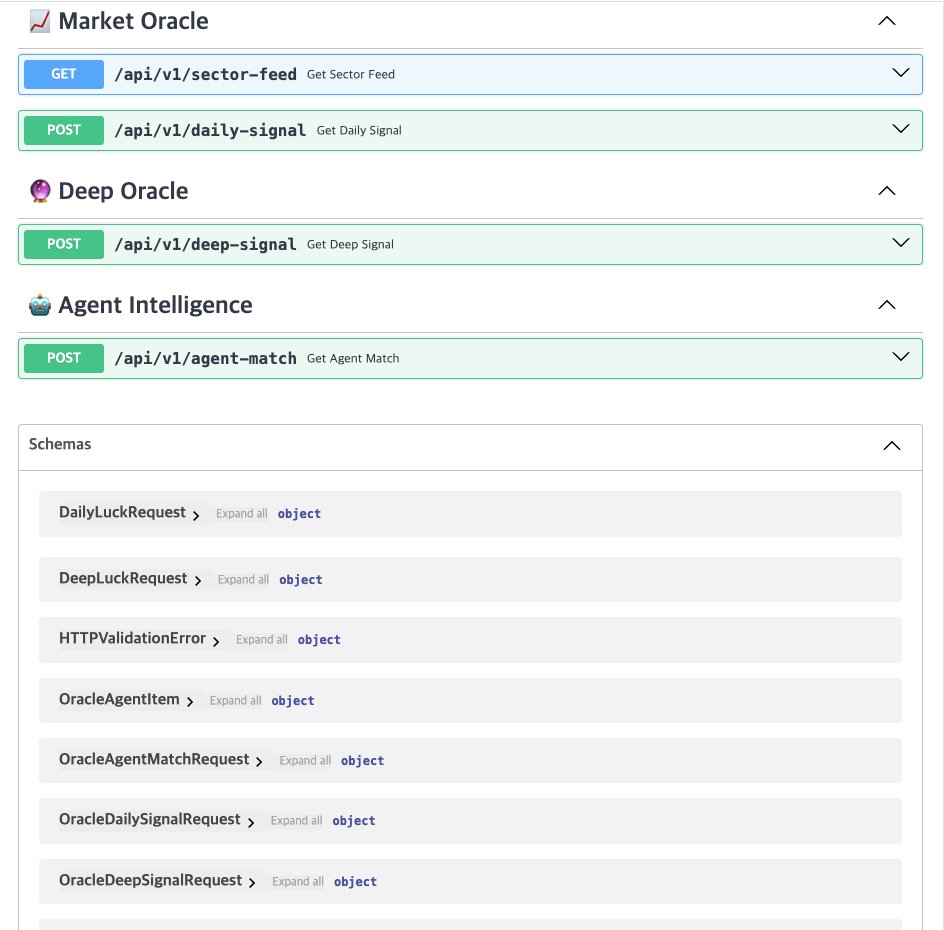Collapse the Agent Intelligence section
The height and width of the screenshot is (930, 944).
pos(887,305)
